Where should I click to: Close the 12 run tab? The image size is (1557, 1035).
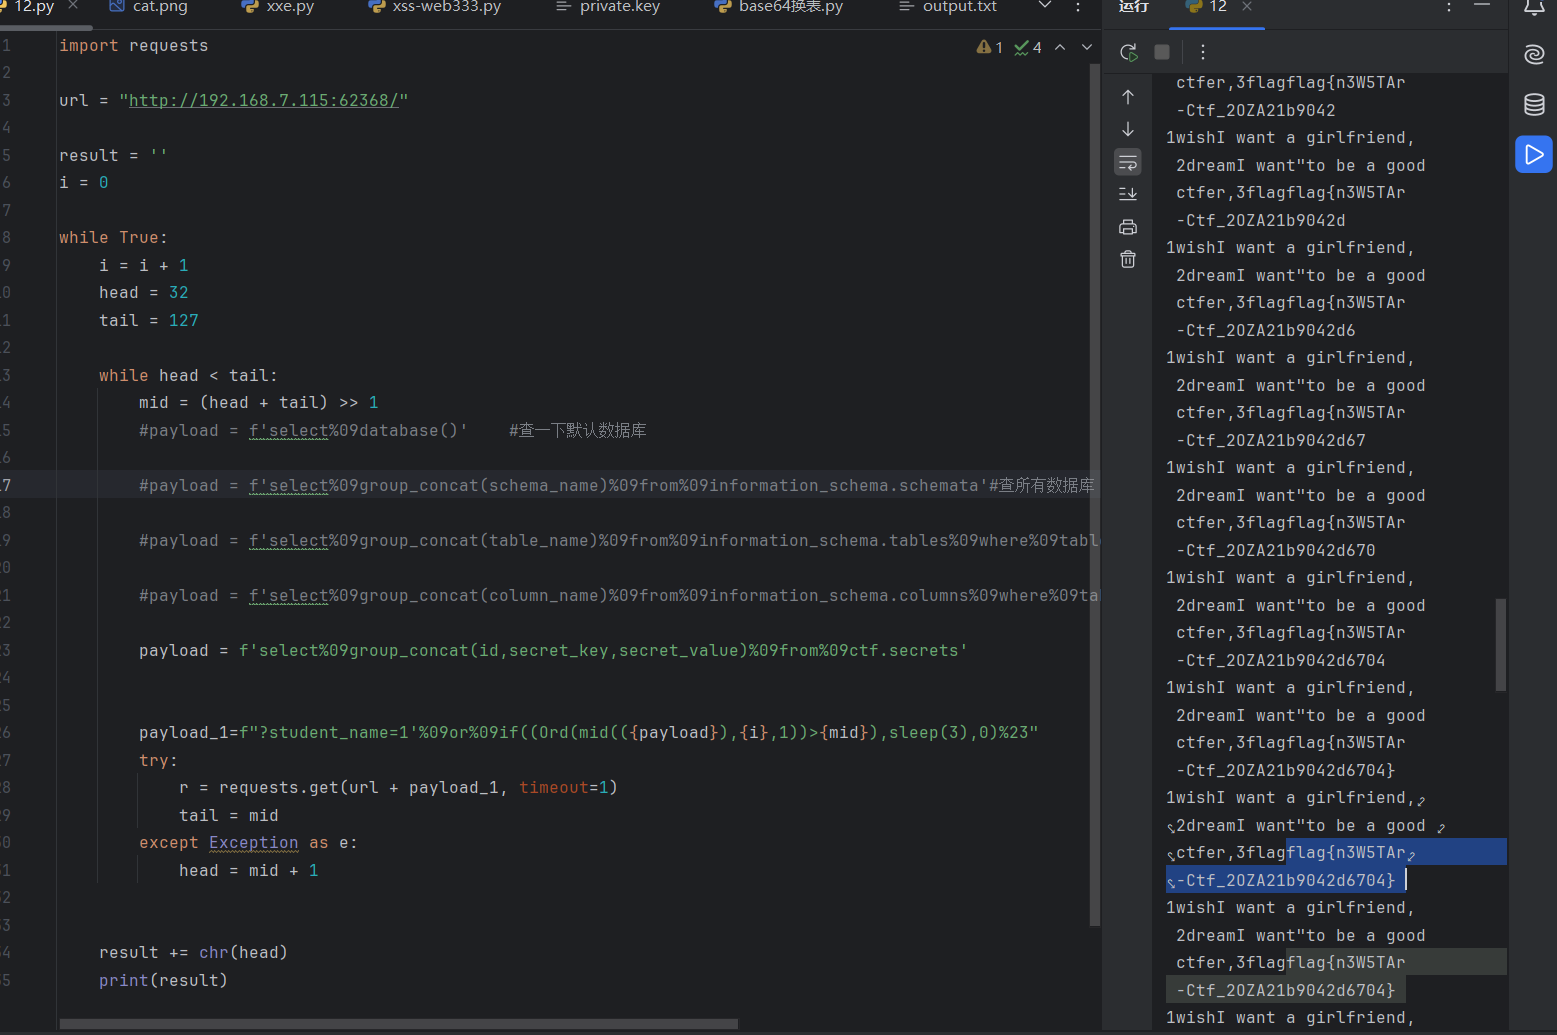[x=1247, y=7]
